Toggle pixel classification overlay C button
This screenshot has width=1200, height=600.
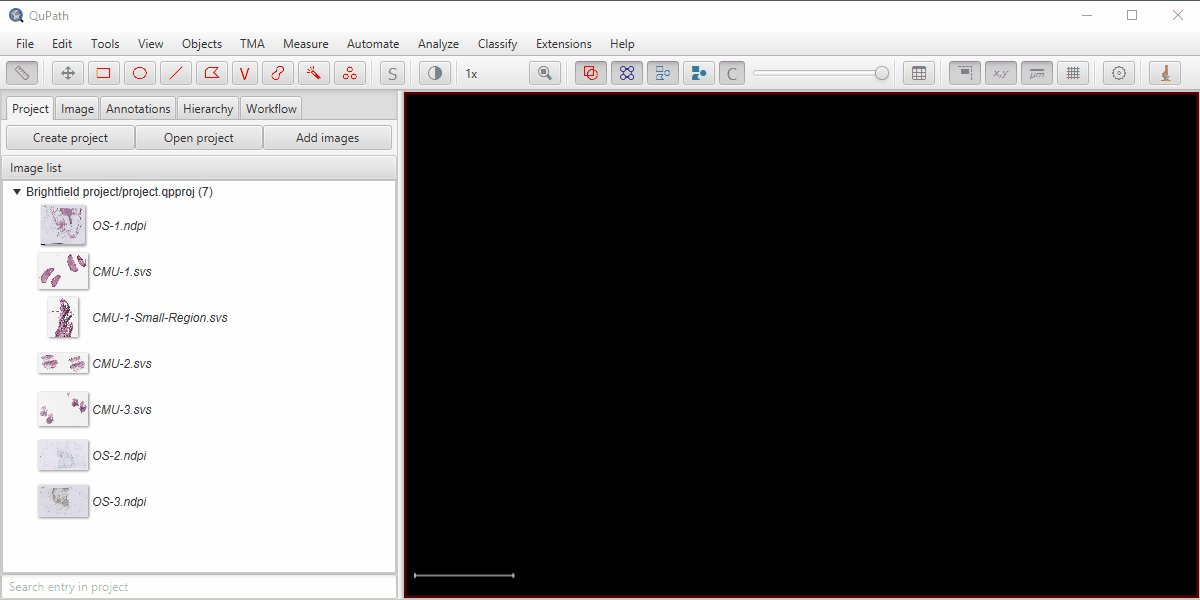(733, 73)
